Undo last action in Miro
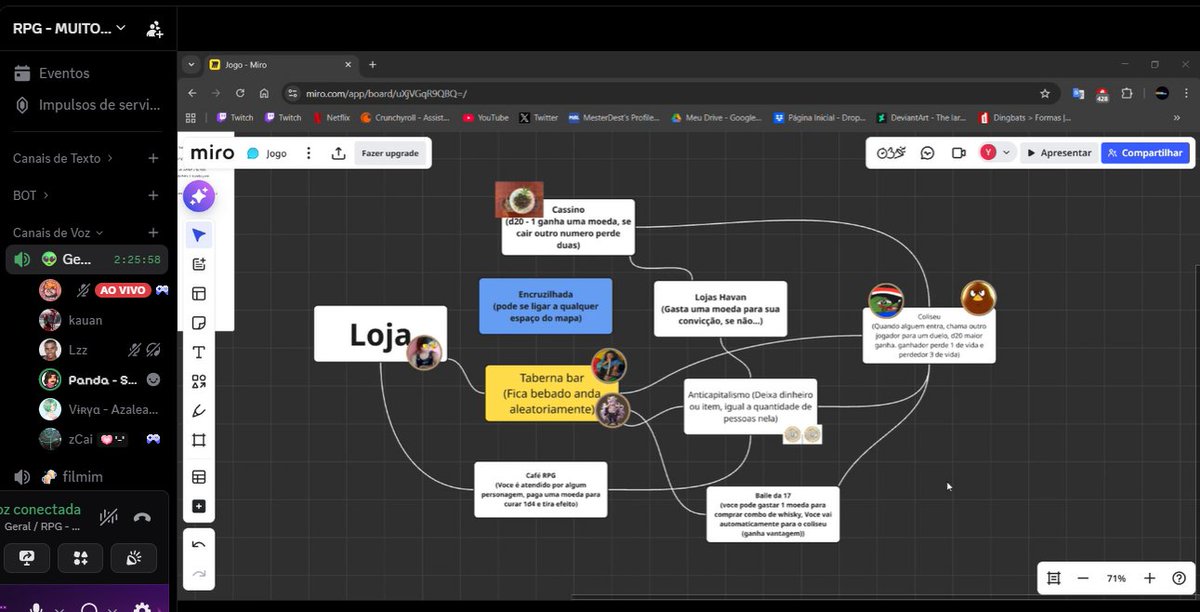1200x612 pixels. (198, 545)
